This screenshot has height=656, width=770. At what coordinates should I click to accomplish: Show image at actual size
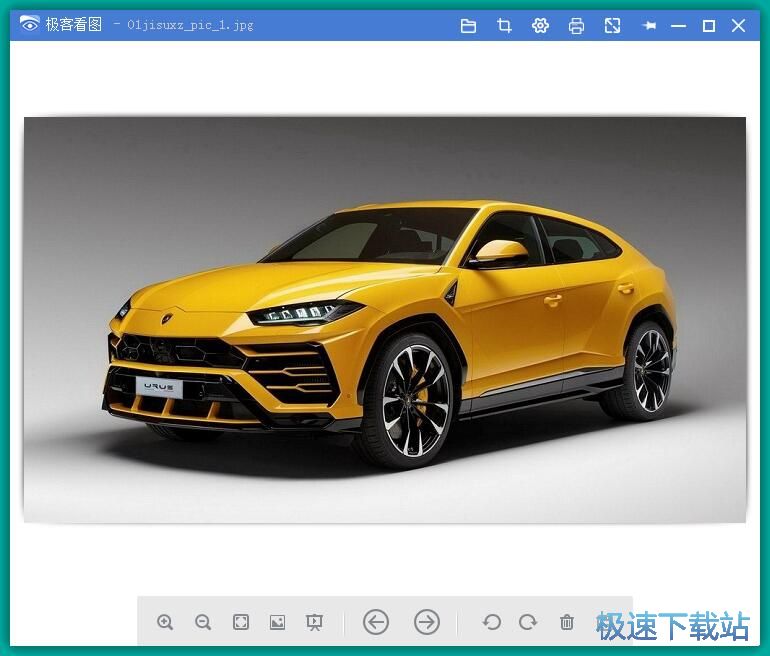[x=277, y=622]
